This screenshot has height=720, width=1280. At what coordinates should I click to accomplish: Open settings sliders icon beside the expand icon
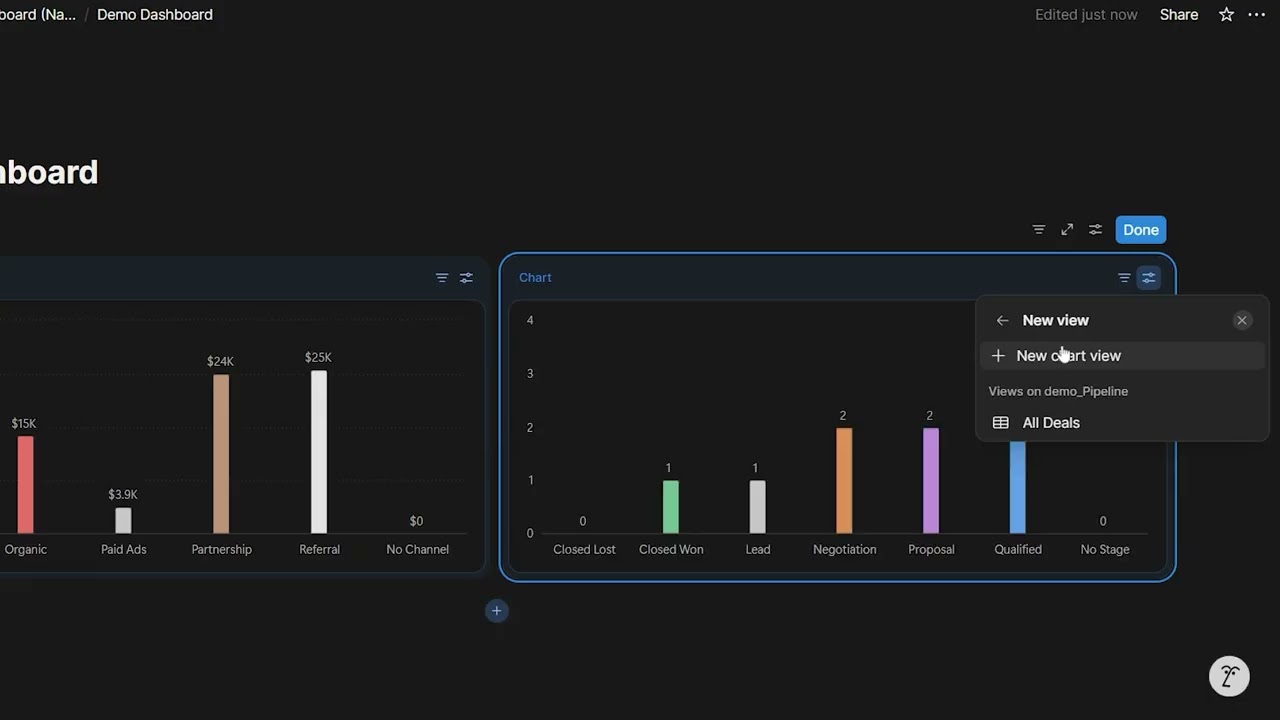(x=1095, y=229)
